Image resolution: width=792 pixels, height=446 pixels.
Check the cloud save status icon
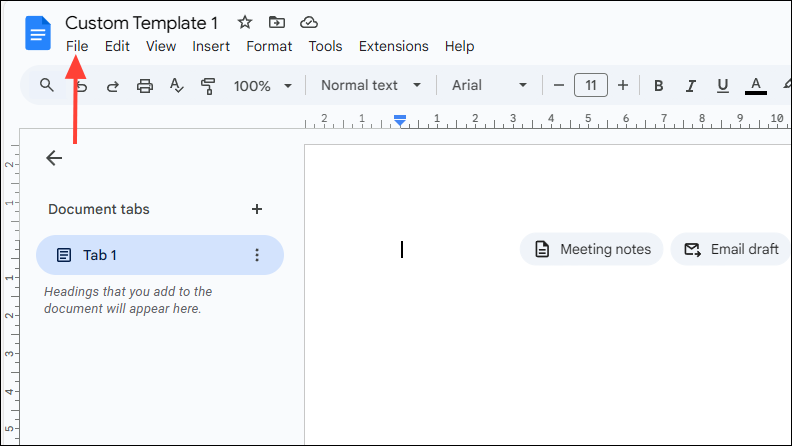coord(309,22)
